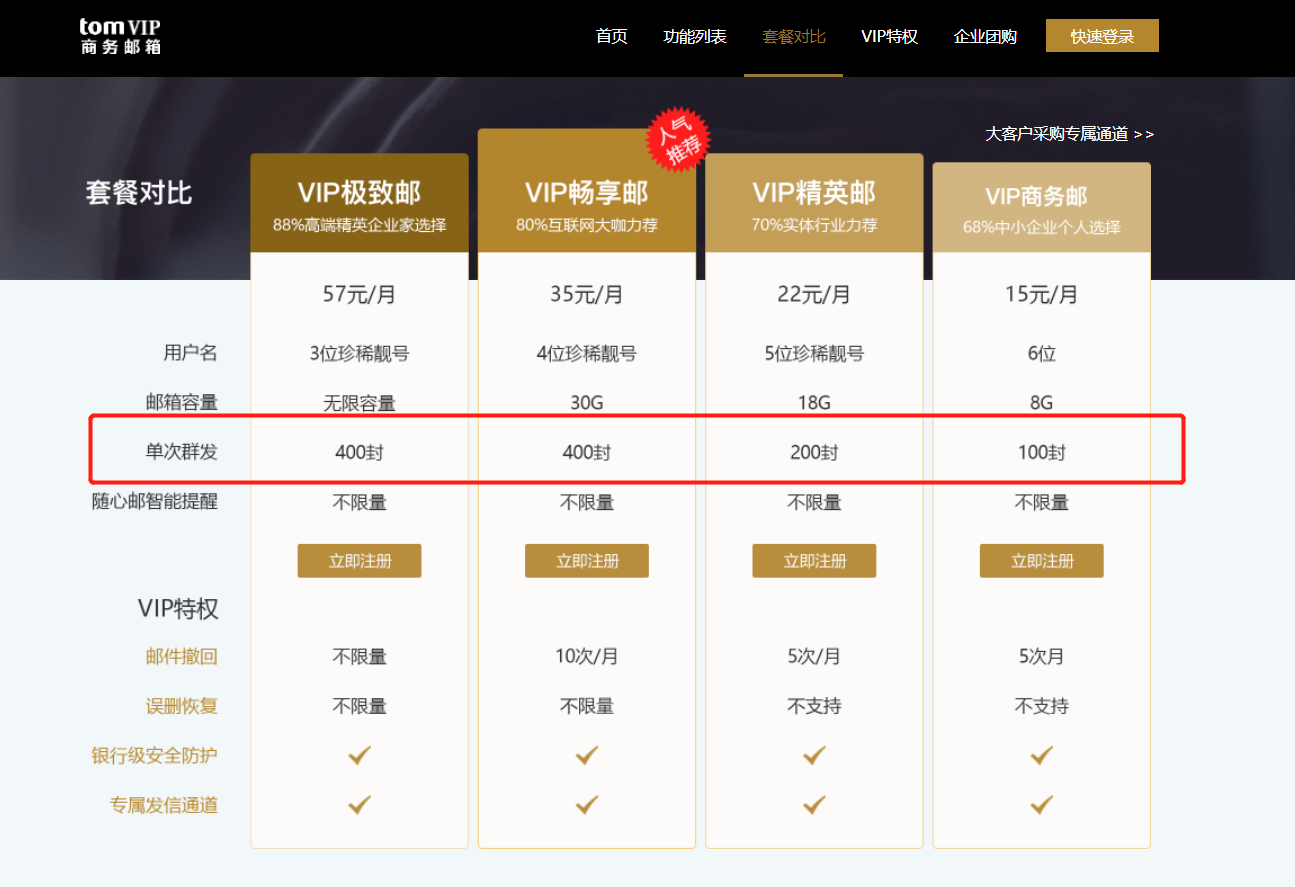1295x887 pixels.
Task: Click the tom VIP 商务邮箱 logo
Action: (x=120, y=36)
